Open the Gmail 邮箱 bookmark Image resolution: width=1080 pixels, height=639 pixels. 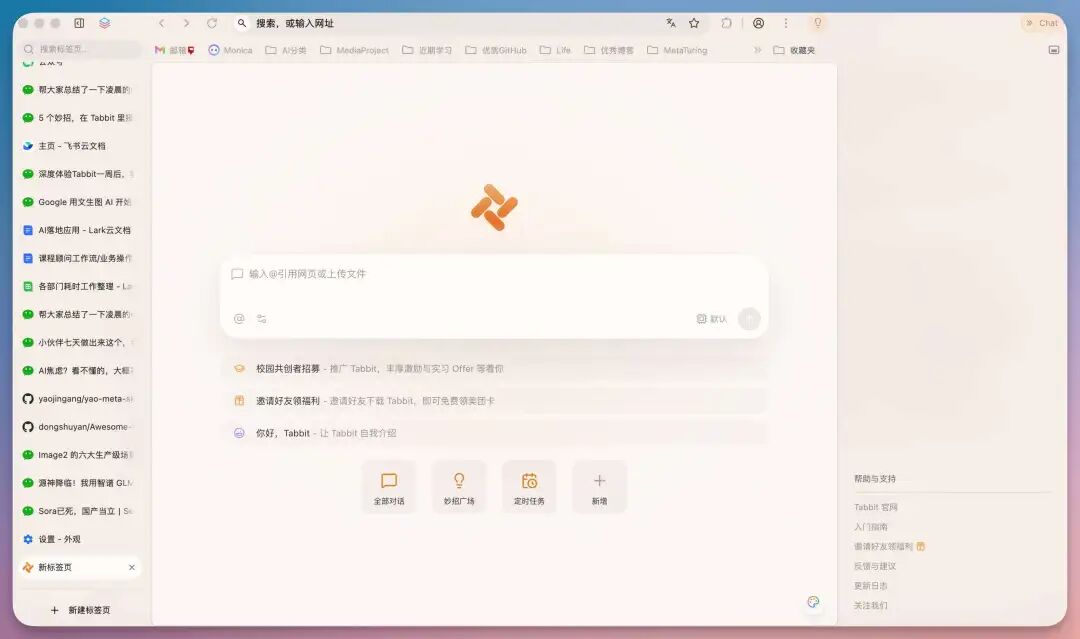click(x=175, y=50)
